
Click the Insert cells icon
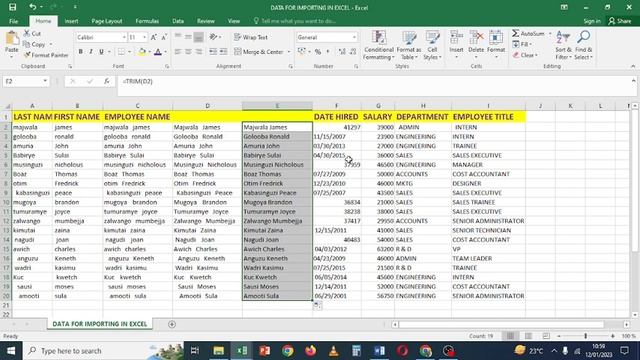click(456, 38)
